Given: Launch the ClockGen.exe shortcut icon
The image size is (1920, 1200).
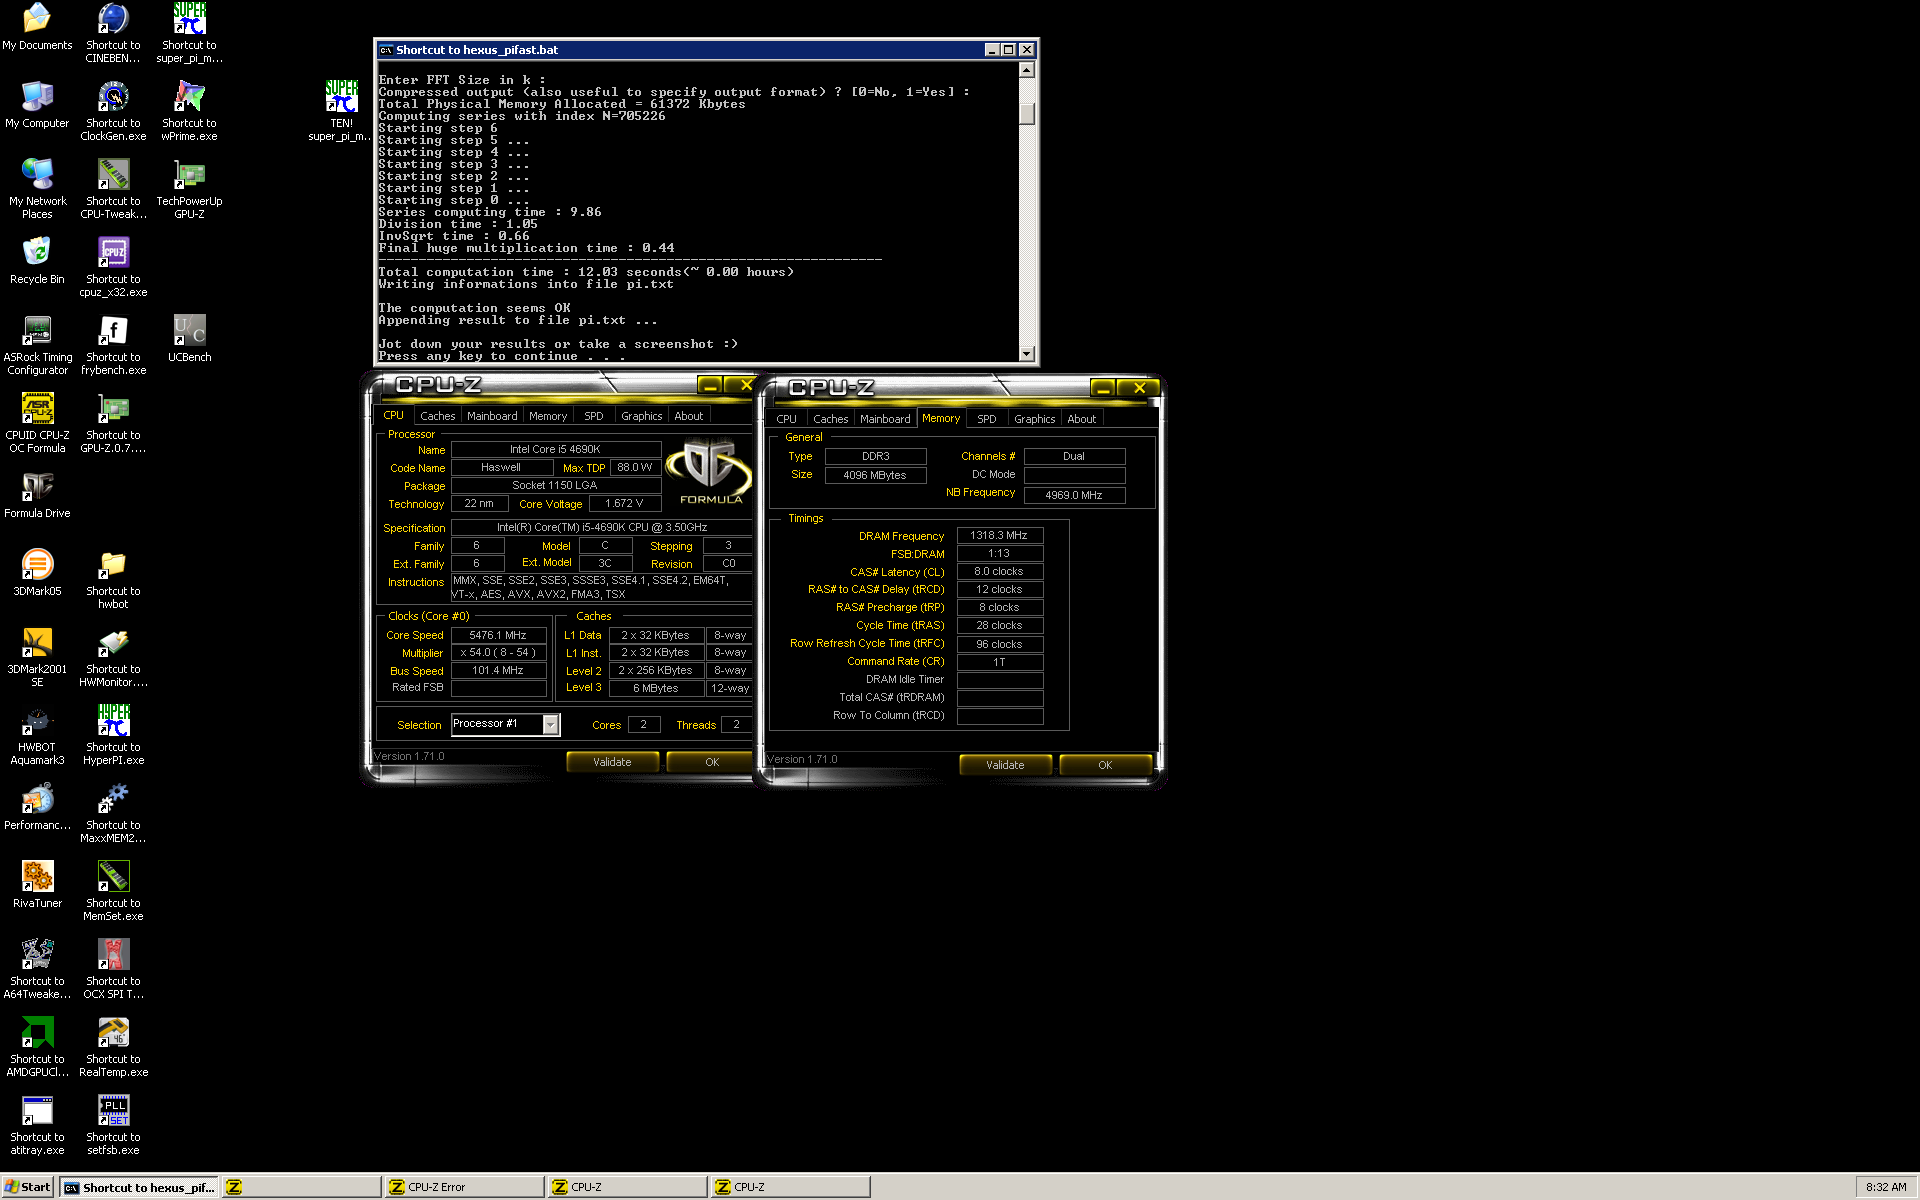Looking at the screenshot, I should point(113,111).
